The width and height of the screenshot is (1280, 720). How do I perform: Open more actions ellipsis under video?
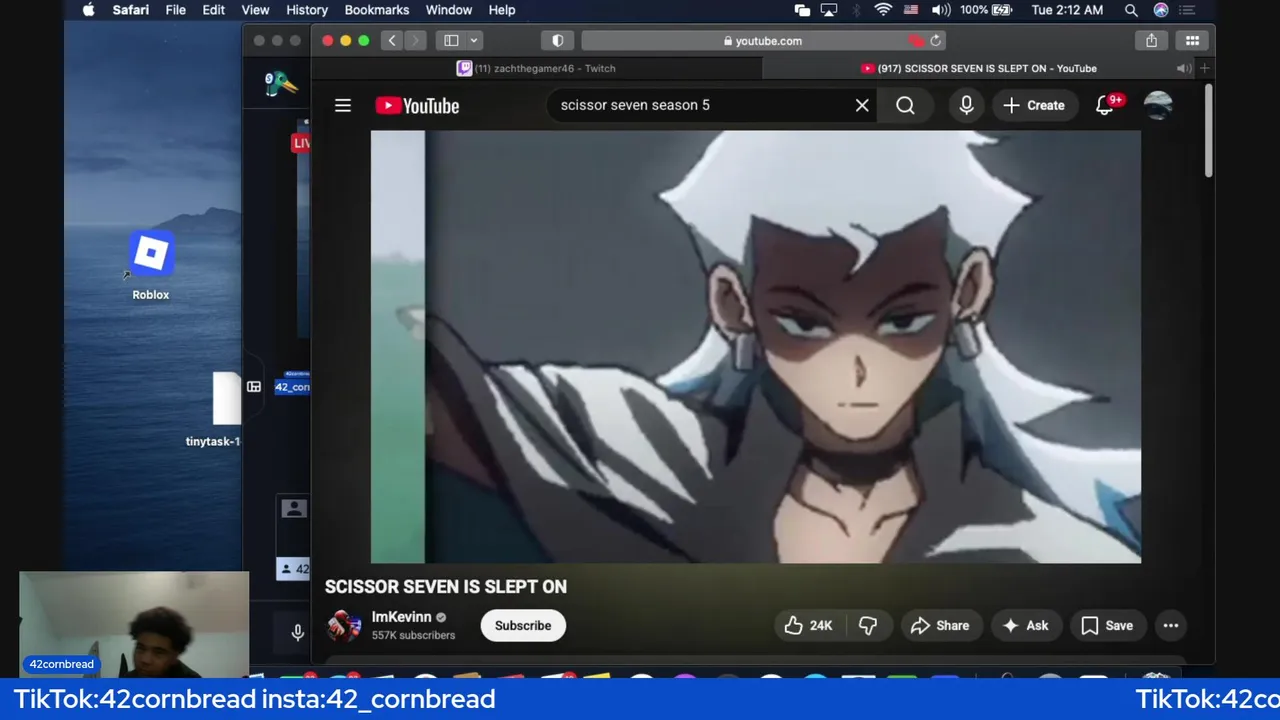coord(1170,625)
